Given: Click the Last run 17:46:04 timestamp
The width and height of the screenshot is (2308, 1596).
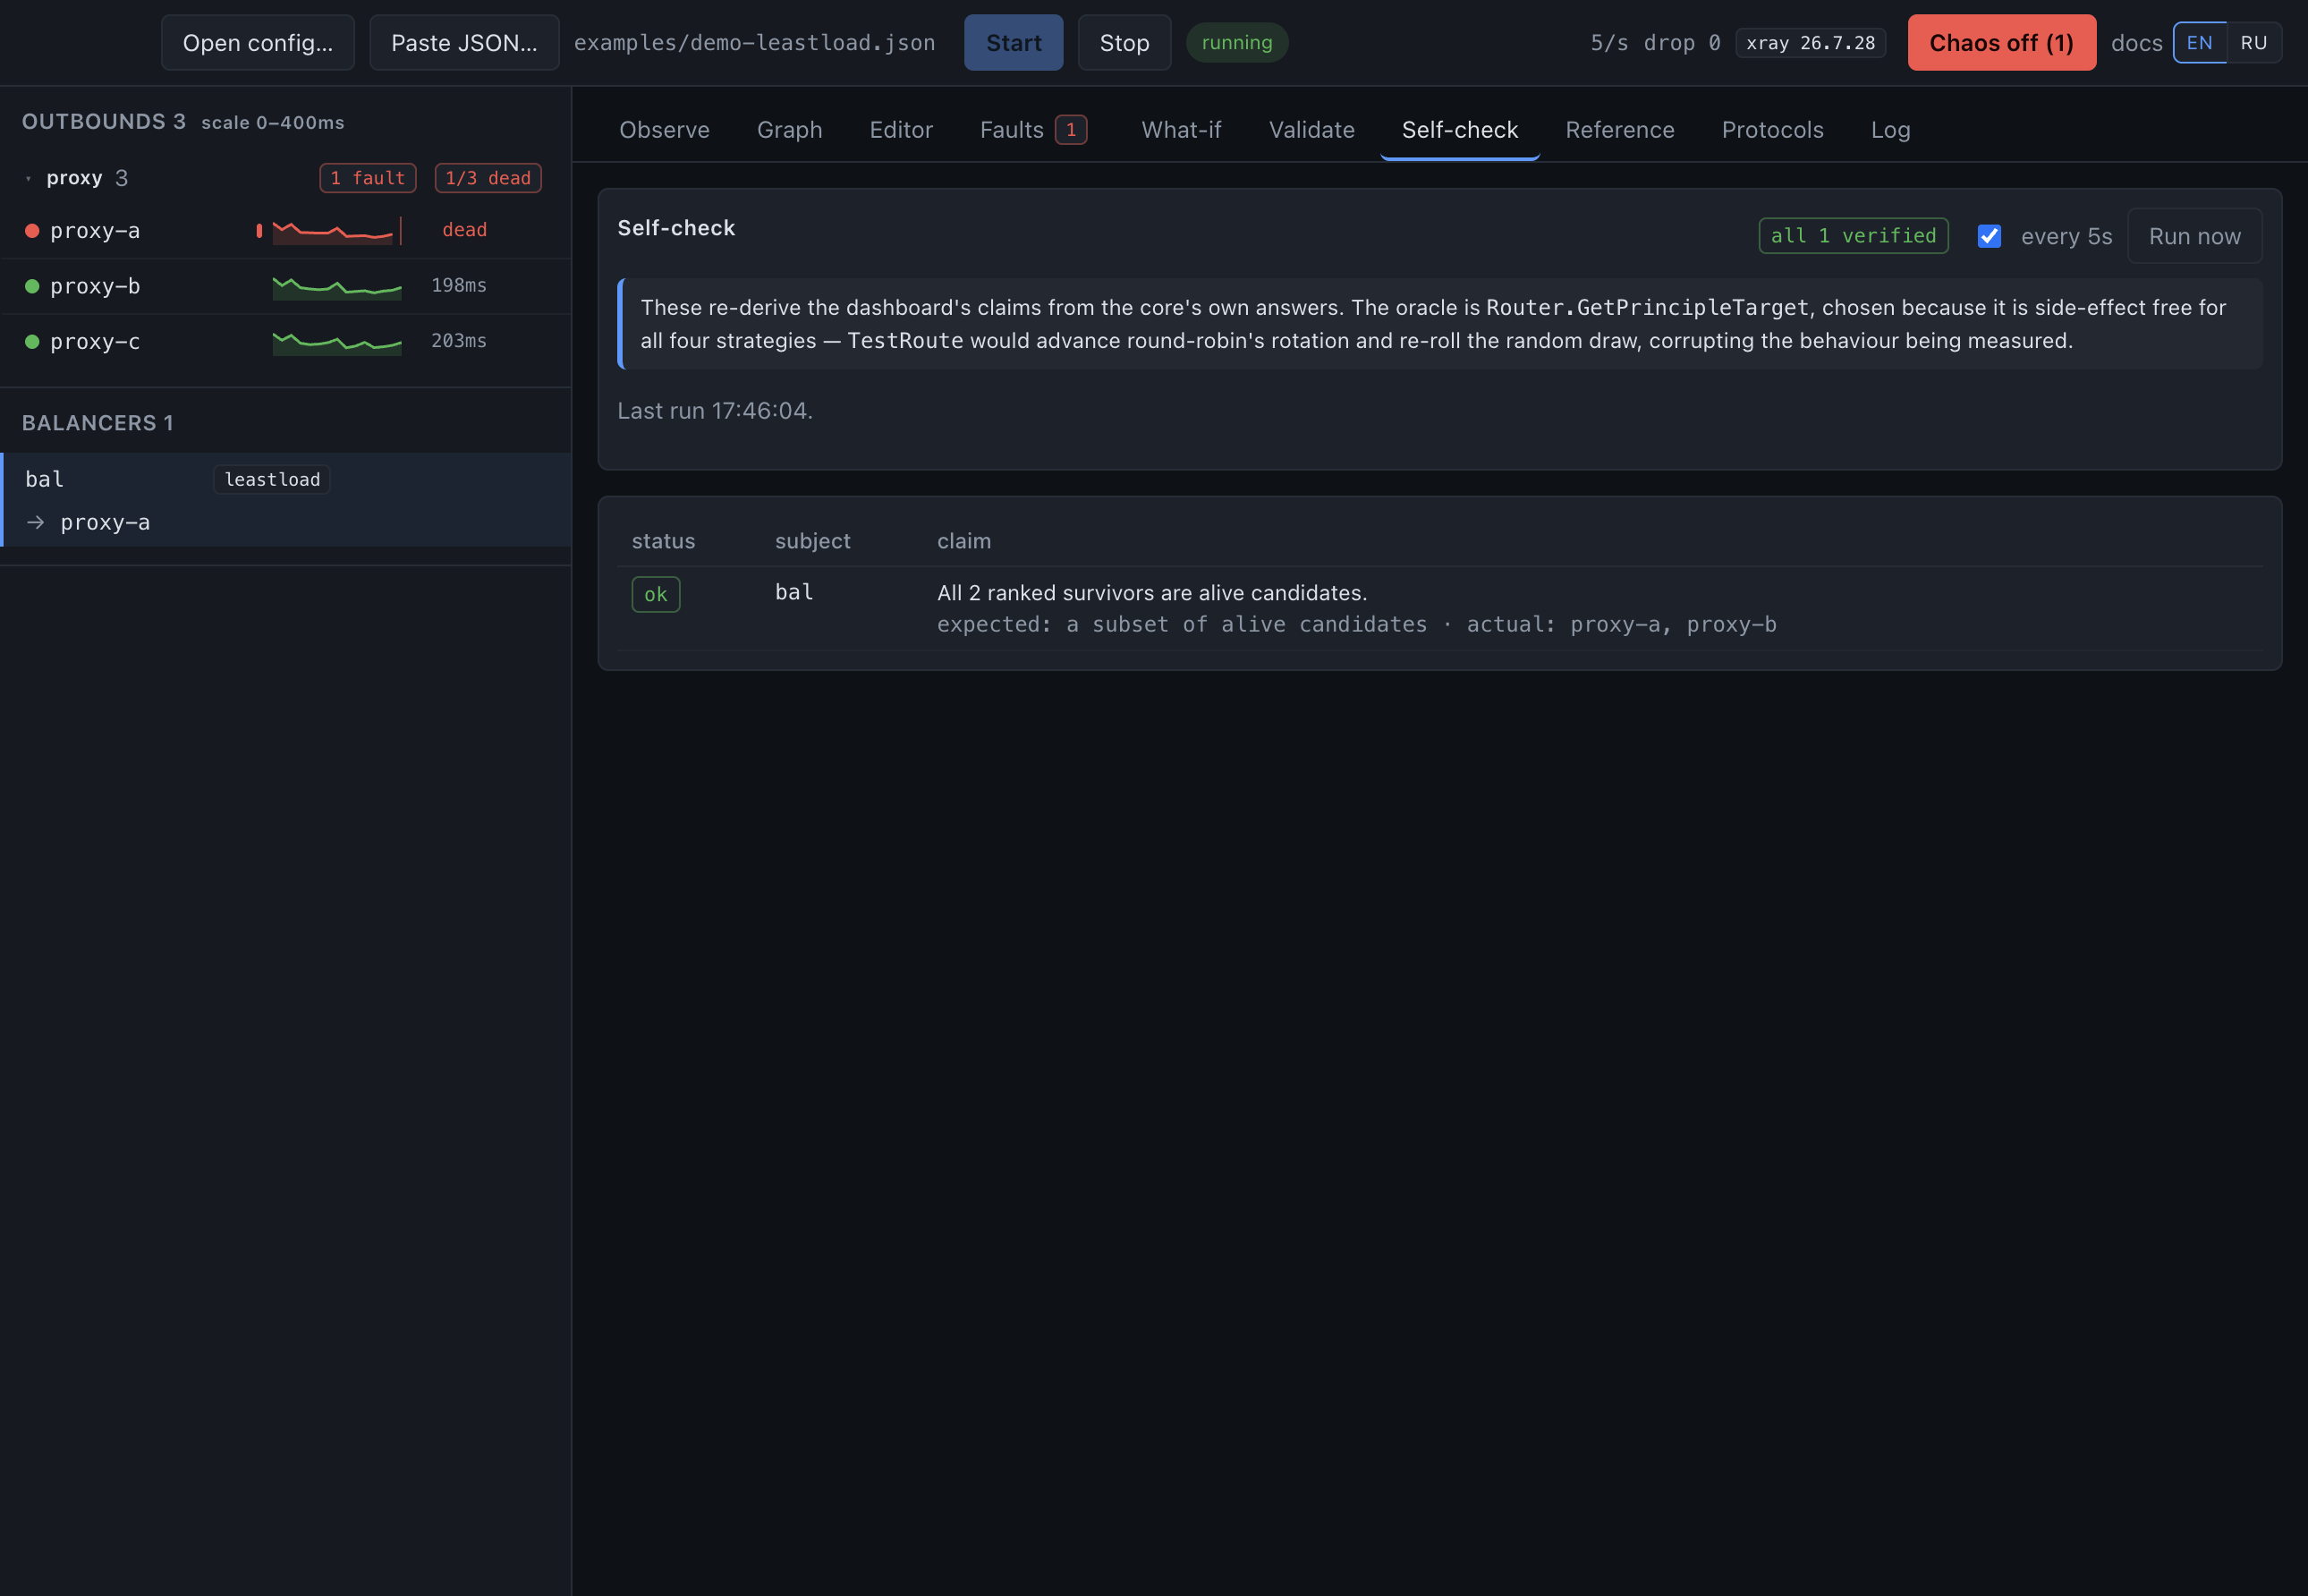Looking at the screenshot, I should click(715, 411).
